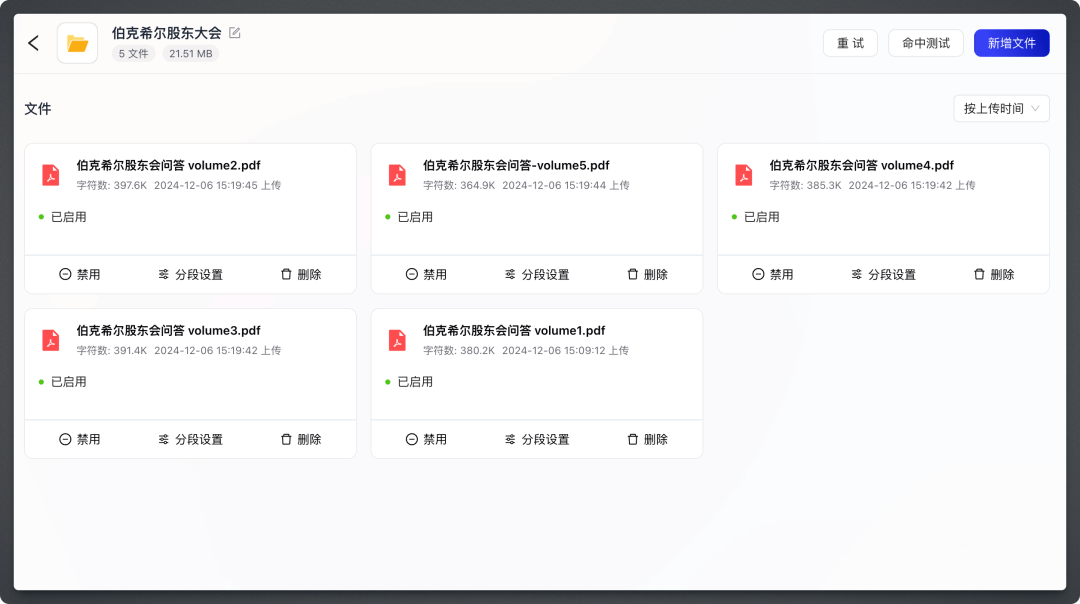Image resolution: width=1080 pixels, height=604 pixels.
Task: Open 分段设置 for volume5.pdf
Action: point(537,274)
